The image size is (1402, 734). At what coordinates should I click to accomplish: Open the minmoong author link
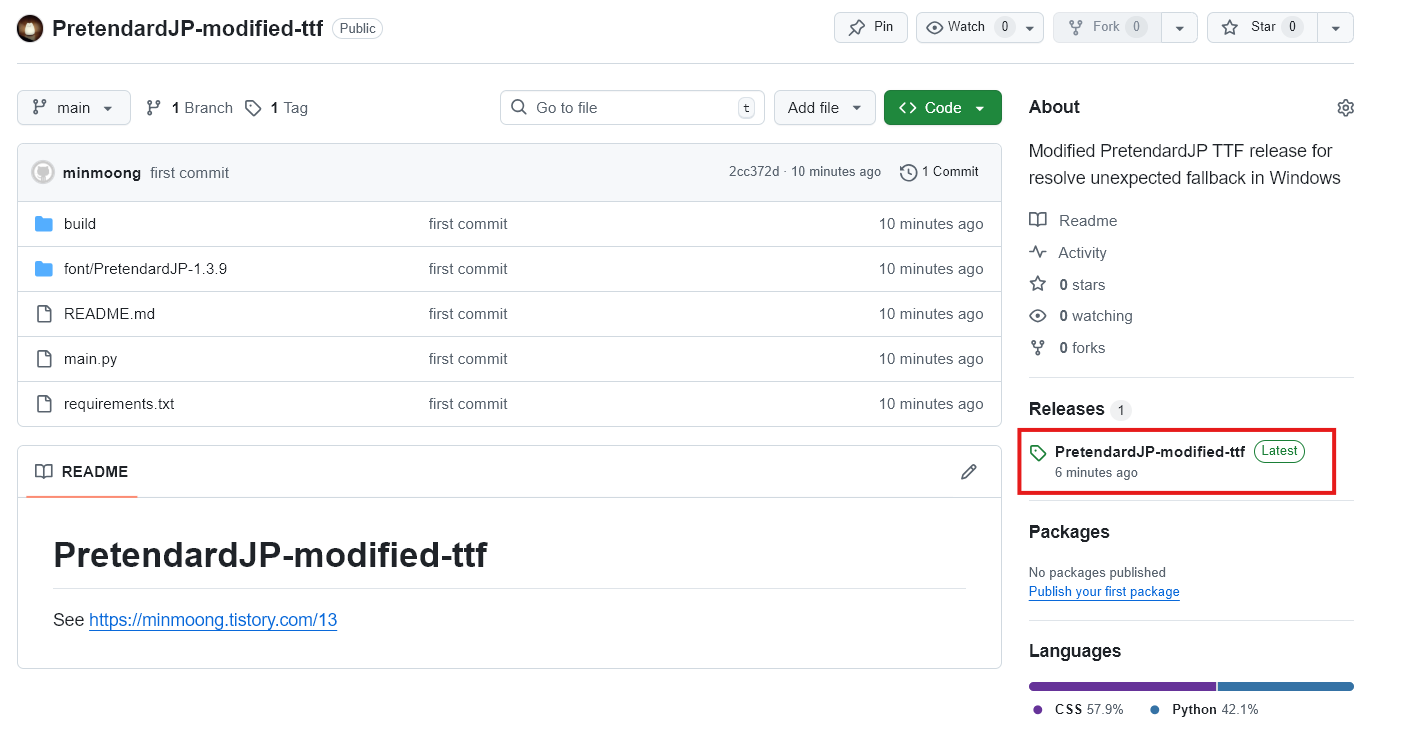click(x=102, y=173)
